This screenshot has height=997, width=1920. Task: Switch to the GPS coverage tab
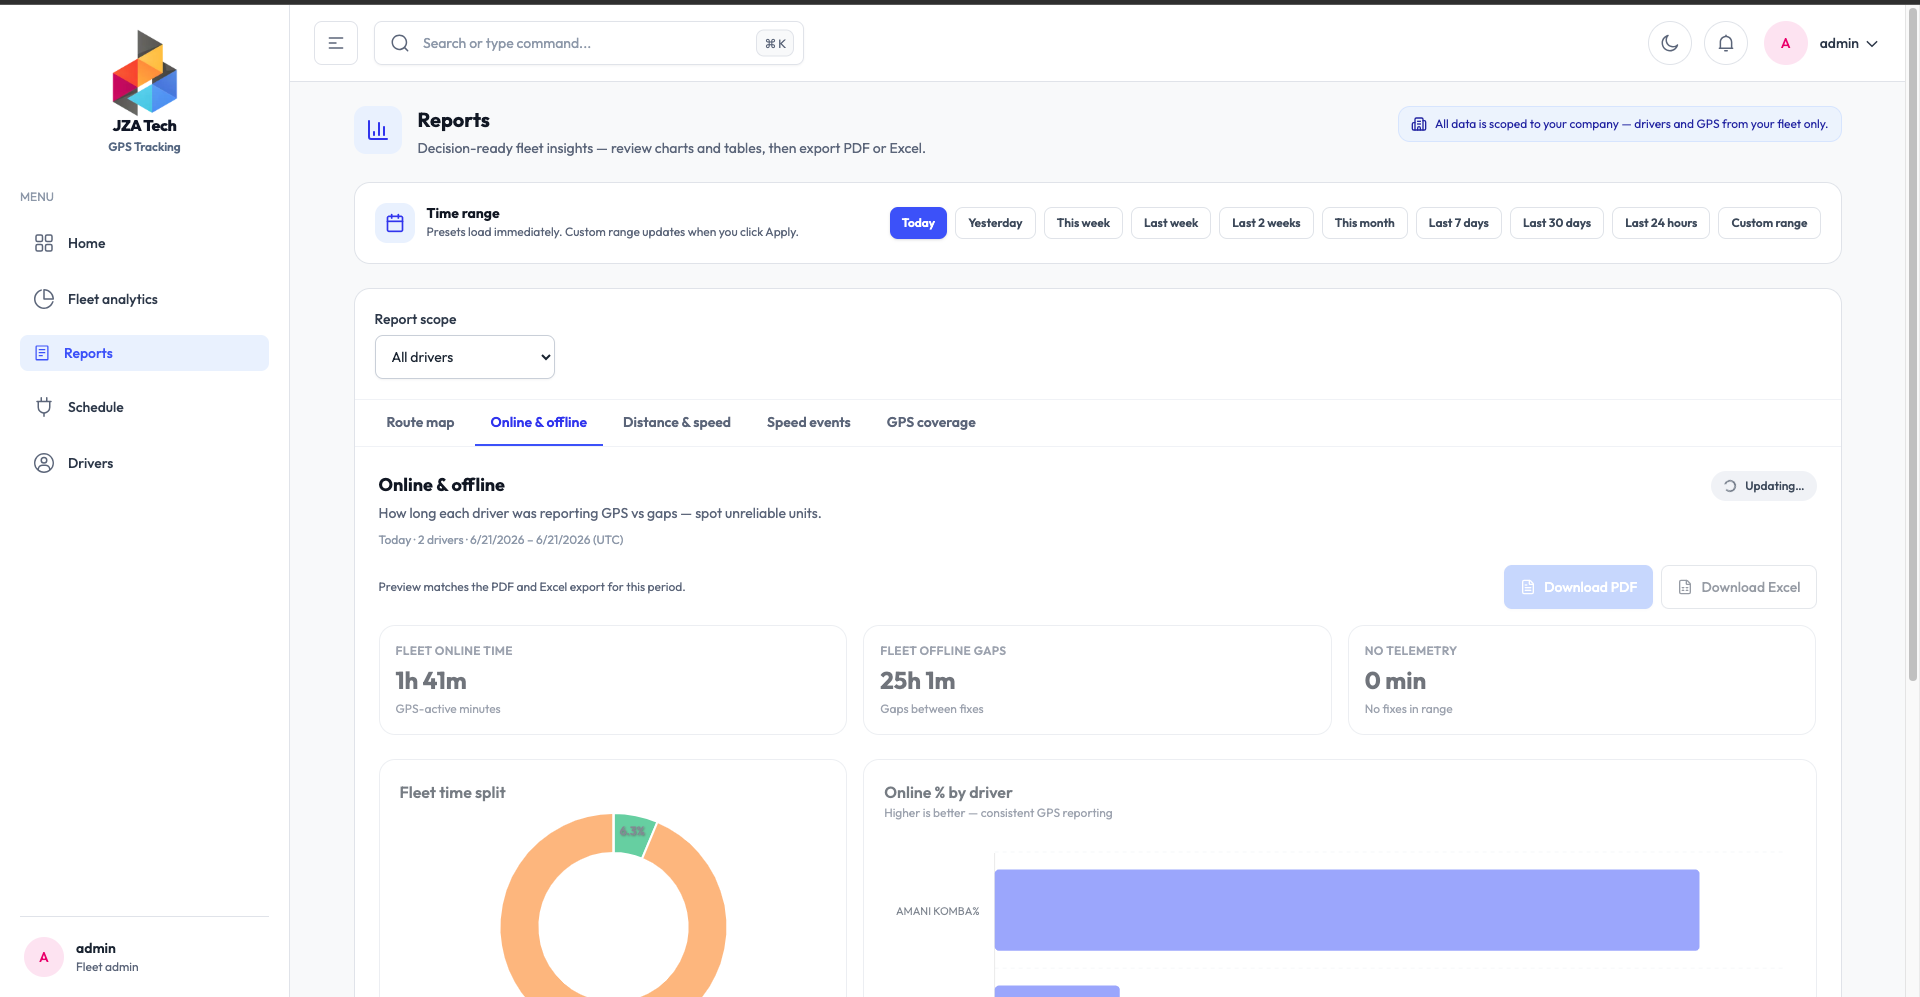(x=931, y=422)
